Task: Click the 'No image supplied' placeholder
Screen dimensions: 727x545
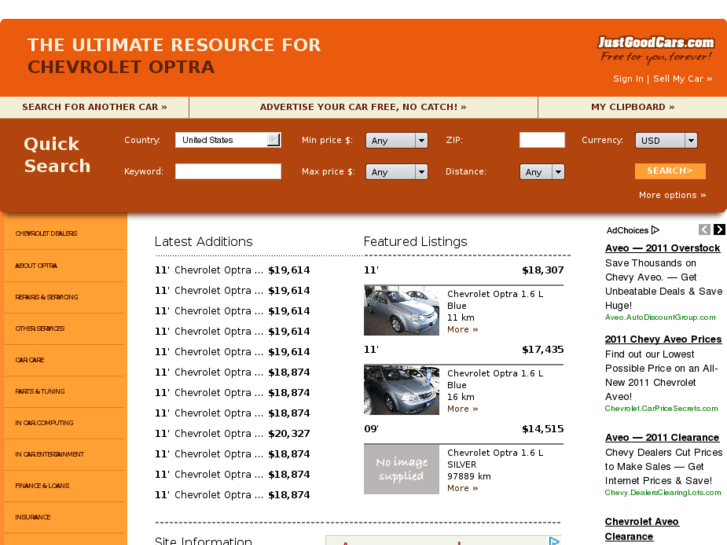Action: [402, 469]
